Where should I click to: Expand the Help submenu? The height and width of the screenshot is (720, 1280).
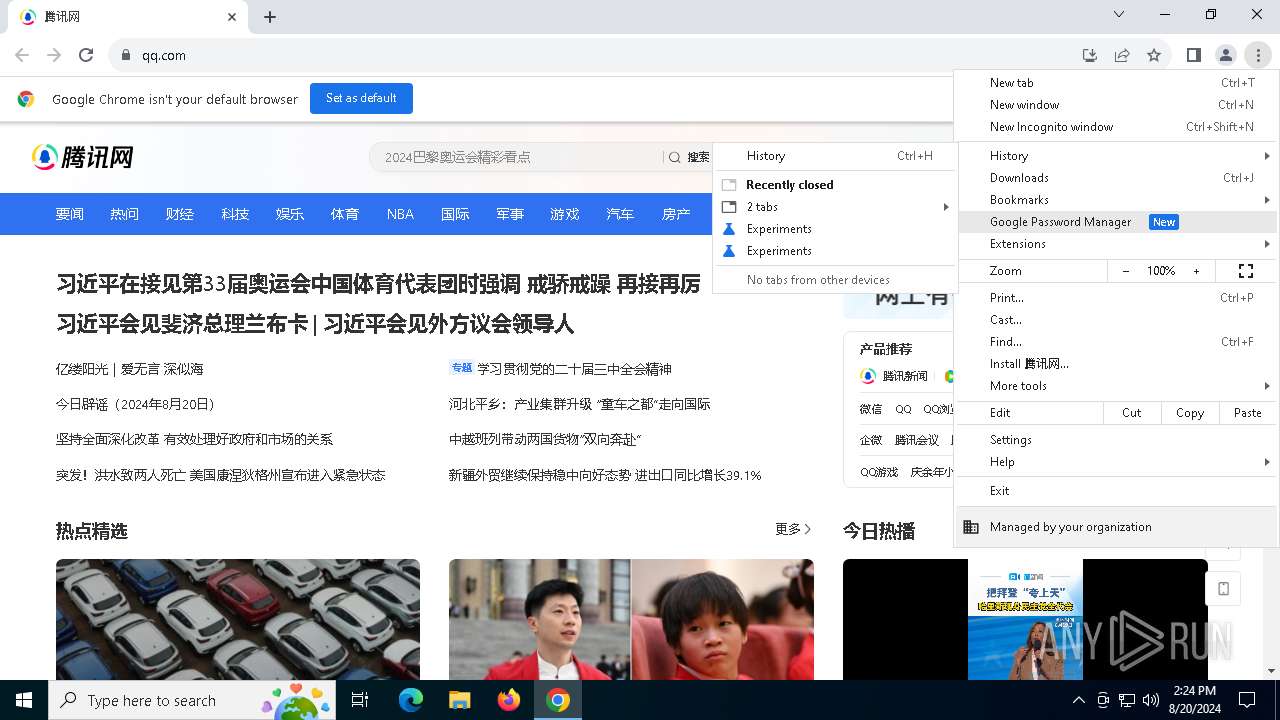[1117, 462]
